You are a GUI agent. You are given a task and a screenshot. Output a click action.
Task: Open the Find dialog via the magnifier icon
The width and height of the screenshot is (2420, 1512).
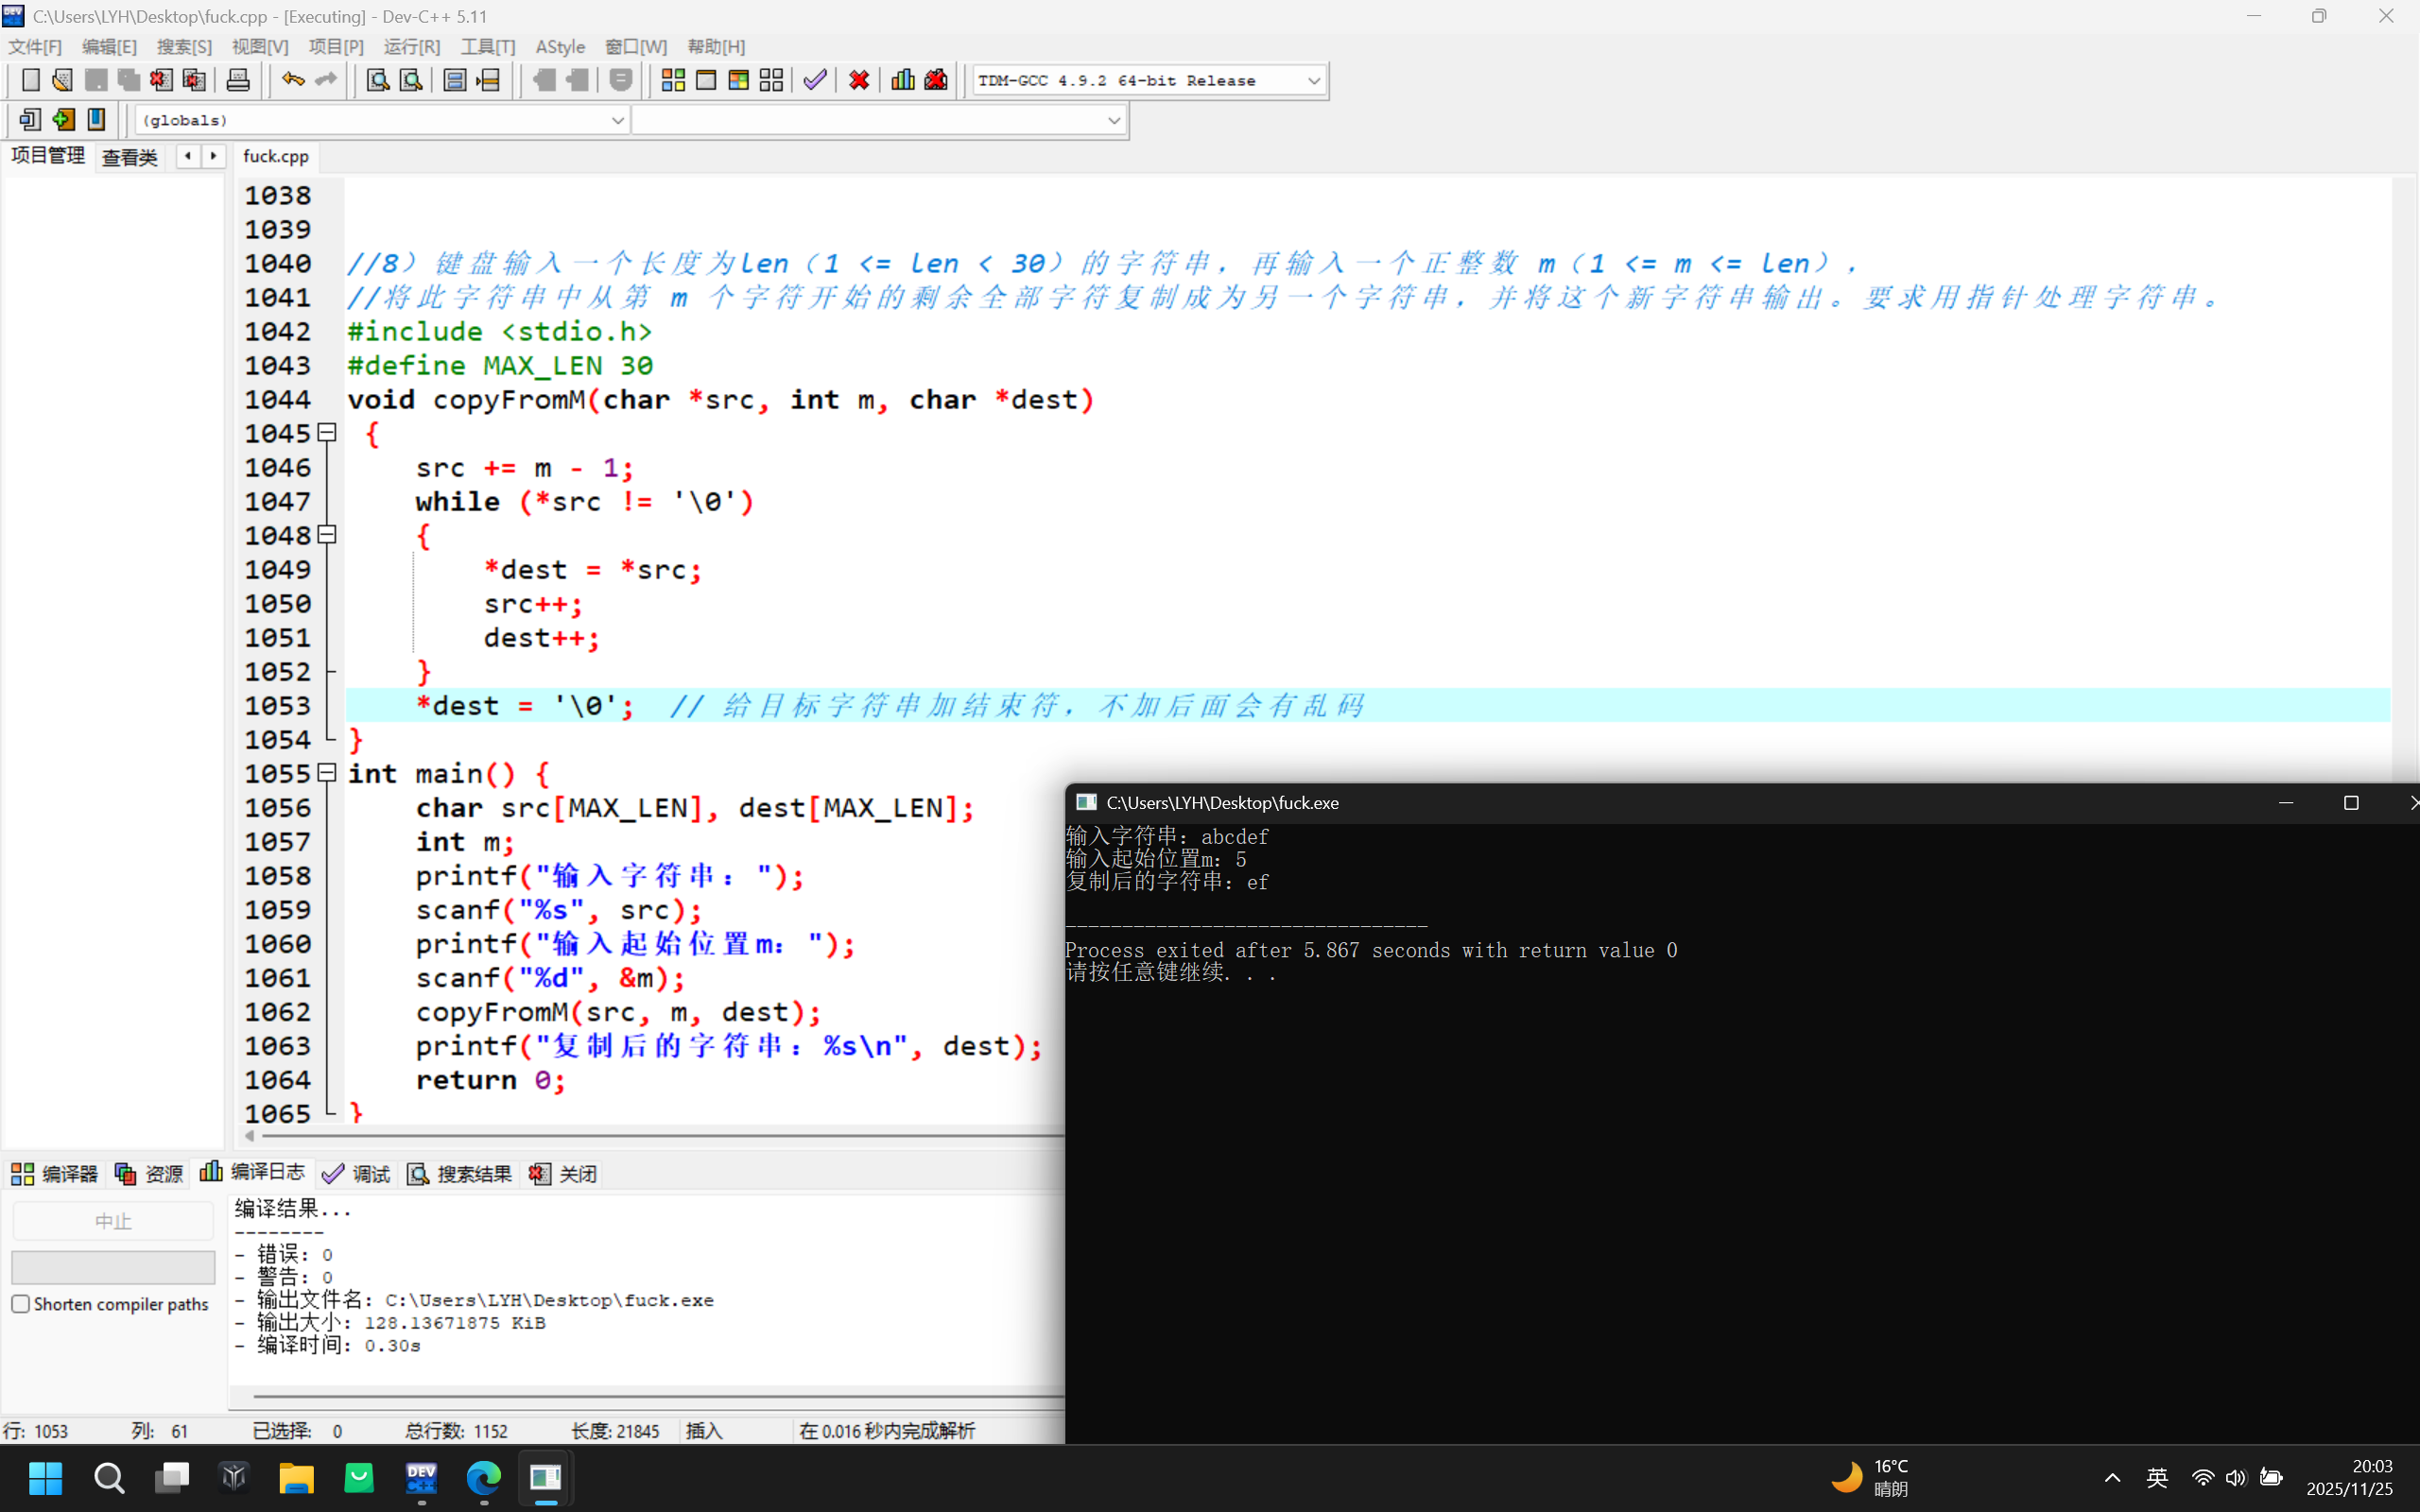[x=377, y=80]
